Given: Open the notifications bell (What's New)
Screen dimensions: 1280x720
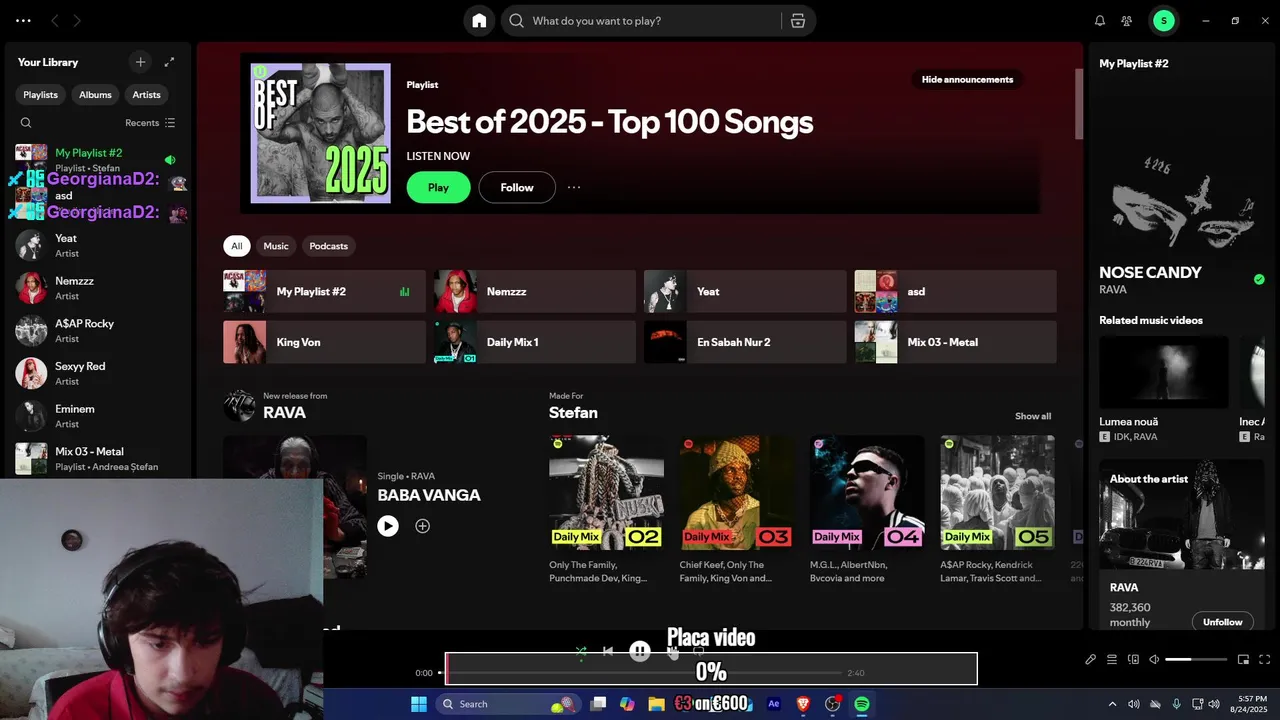Looking at the screenshot, I should click(x=1100, y=20).
